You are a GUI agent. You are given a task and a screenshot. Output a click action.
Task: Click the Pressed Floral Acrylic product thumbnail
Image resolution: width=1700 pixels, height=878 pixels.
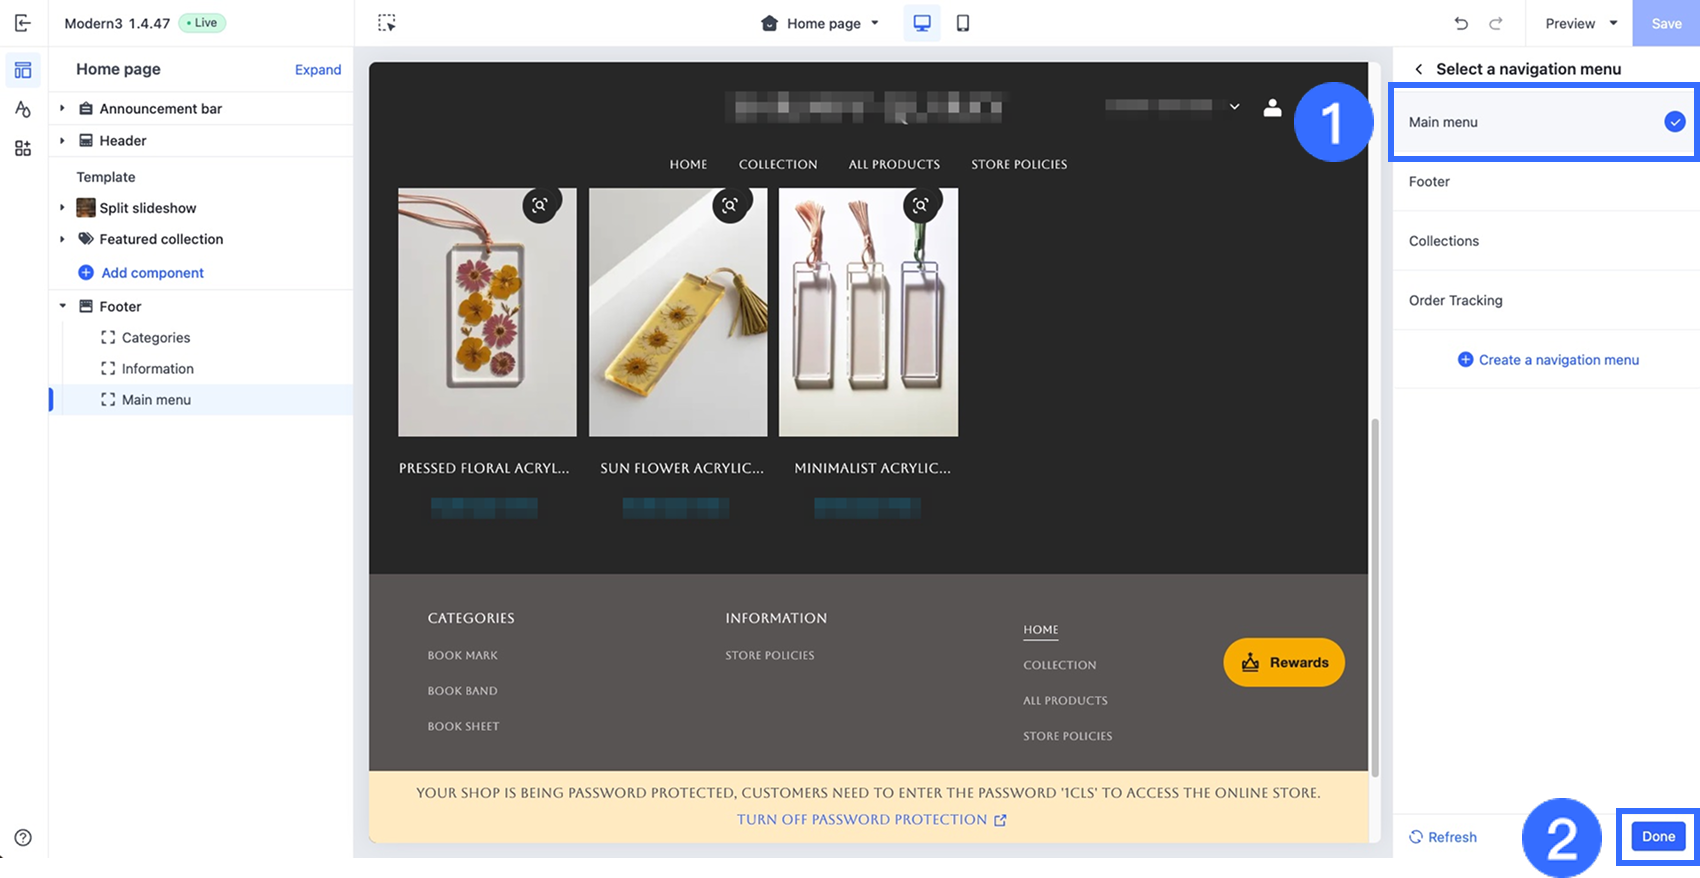point(487,312)
